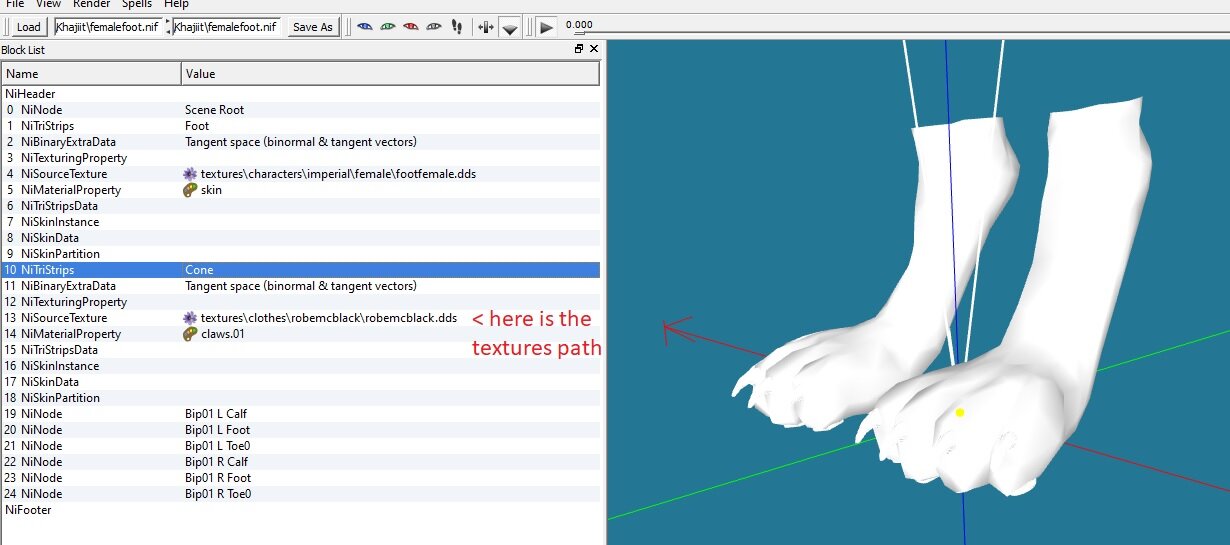Click the Flip view icon
The width and height of the screenshot is (1230, 545).
(485, 27)
